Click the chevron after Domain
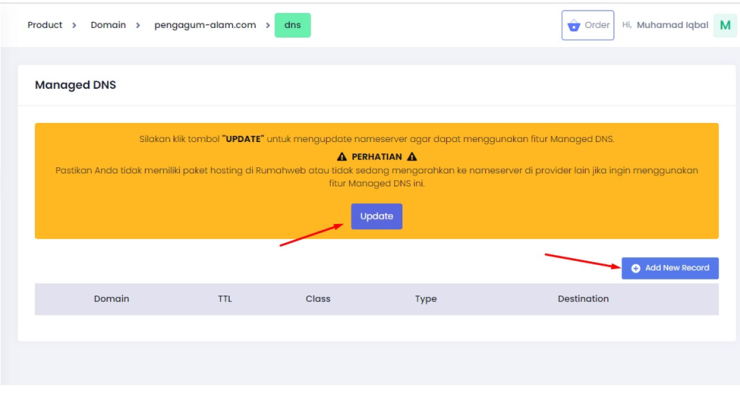The width and height of the screenshot is (740, 394). coord(138,25)
